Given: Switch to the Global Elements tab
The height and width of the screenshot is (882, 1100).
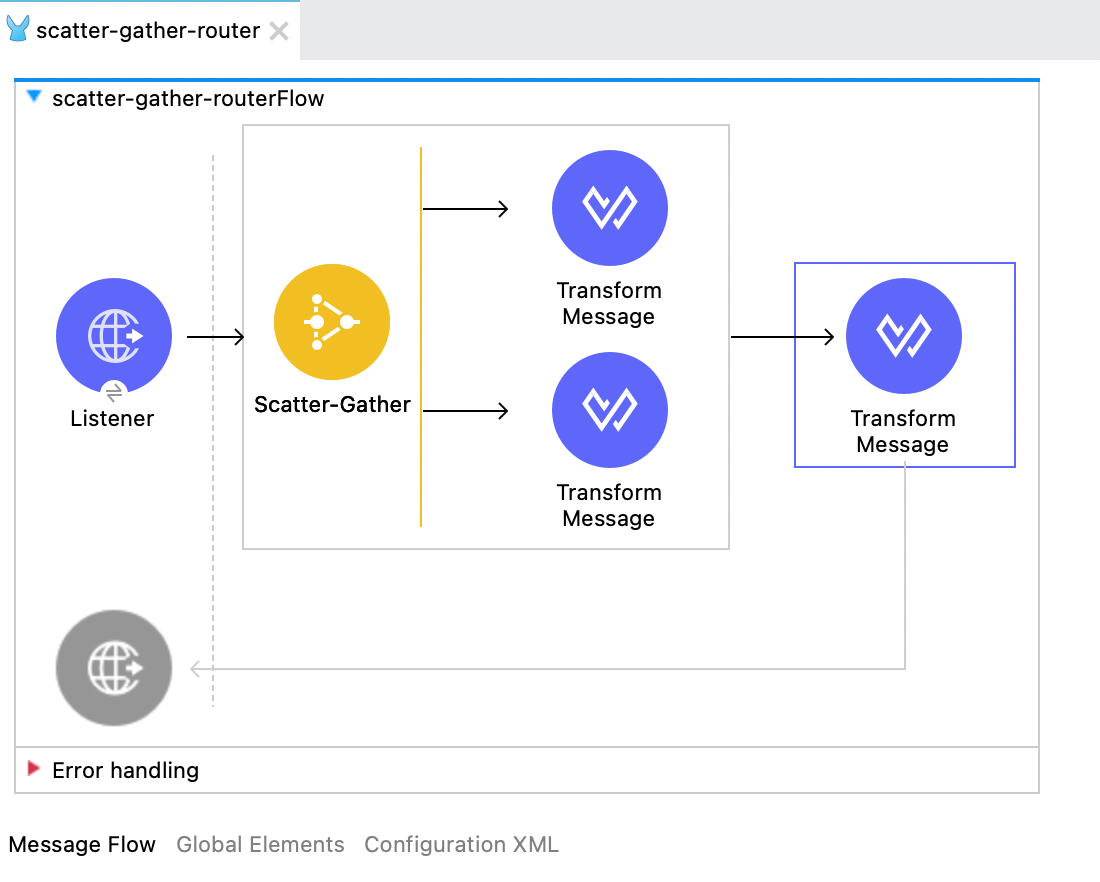Looking at the screenshot, I should [x=260, y=845].
